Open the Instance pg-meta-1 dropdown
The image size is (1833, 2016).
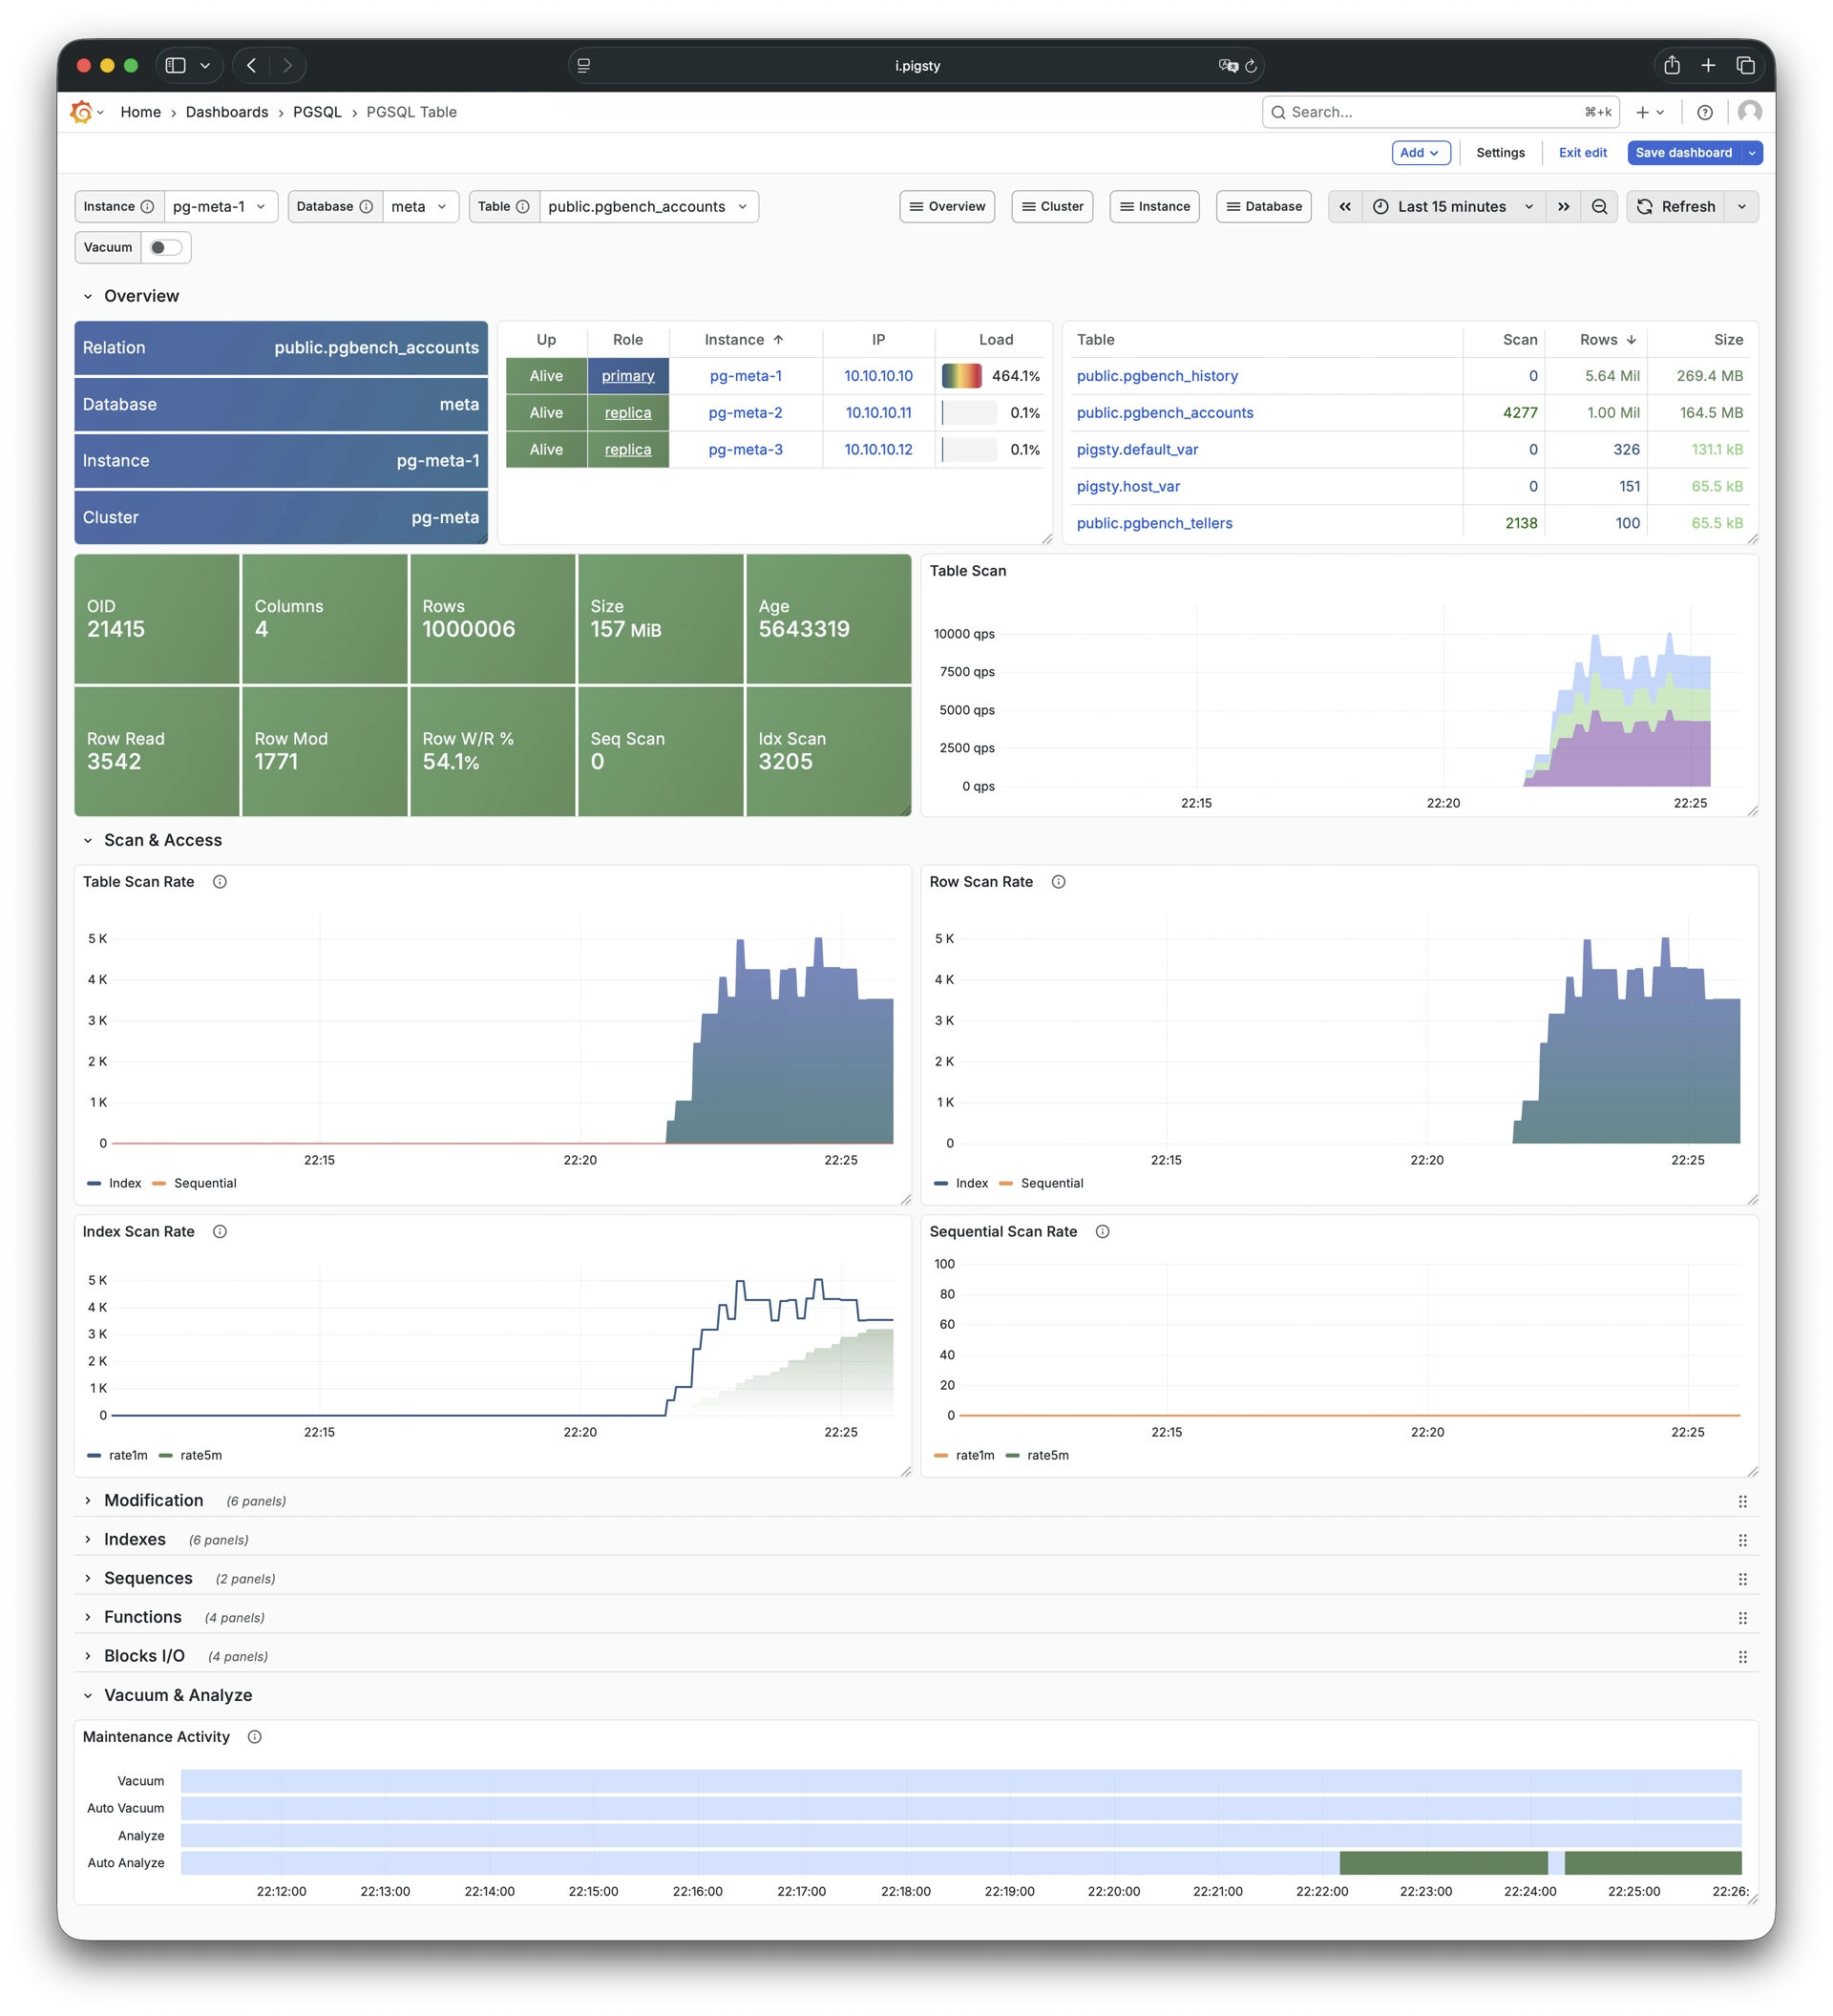tap(220, 207)
